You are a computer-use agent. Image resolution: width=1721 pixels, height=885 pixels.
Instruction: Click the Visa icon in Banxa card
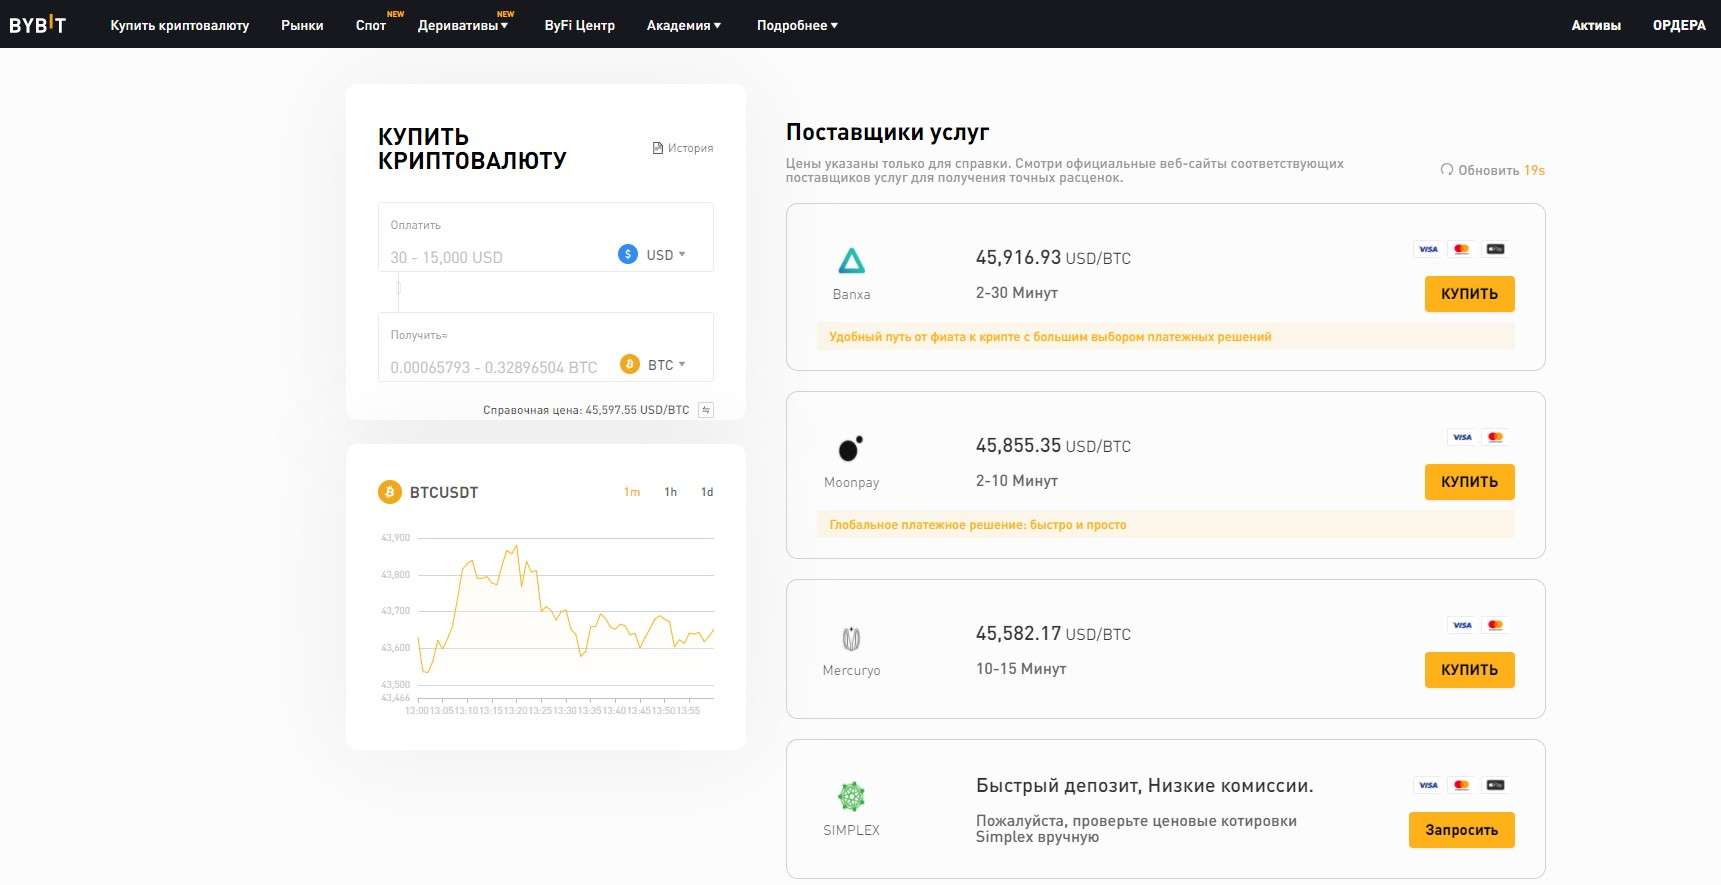coord(1428,249)
